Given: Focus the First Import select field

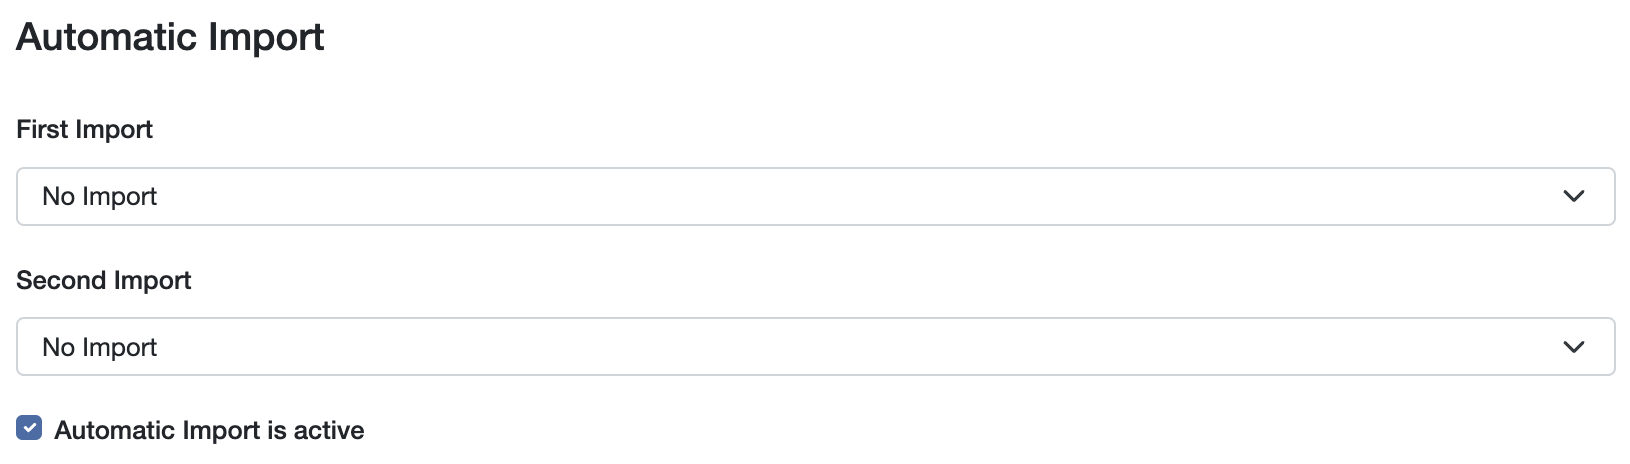Looking at the screenshot, I should pos(815,196).
